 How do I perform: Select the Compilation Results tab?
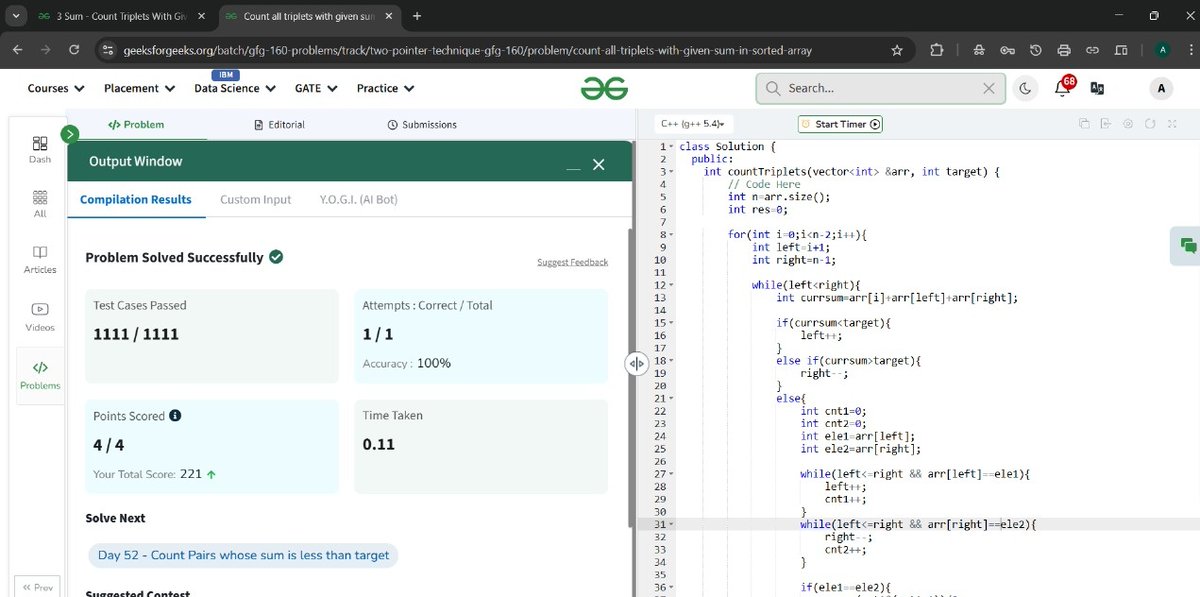(x=136, y=199)
